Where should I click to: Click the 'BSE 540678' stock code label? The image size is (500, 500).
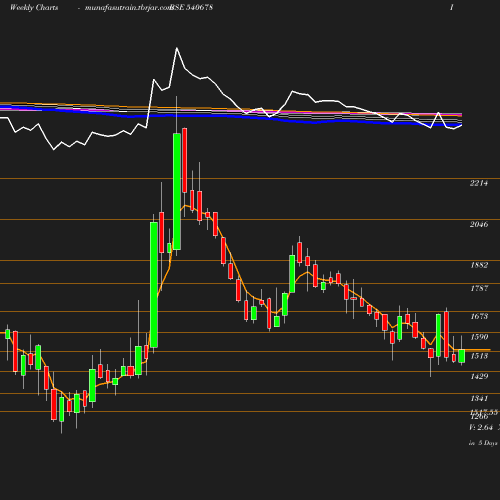pos(191,7)
